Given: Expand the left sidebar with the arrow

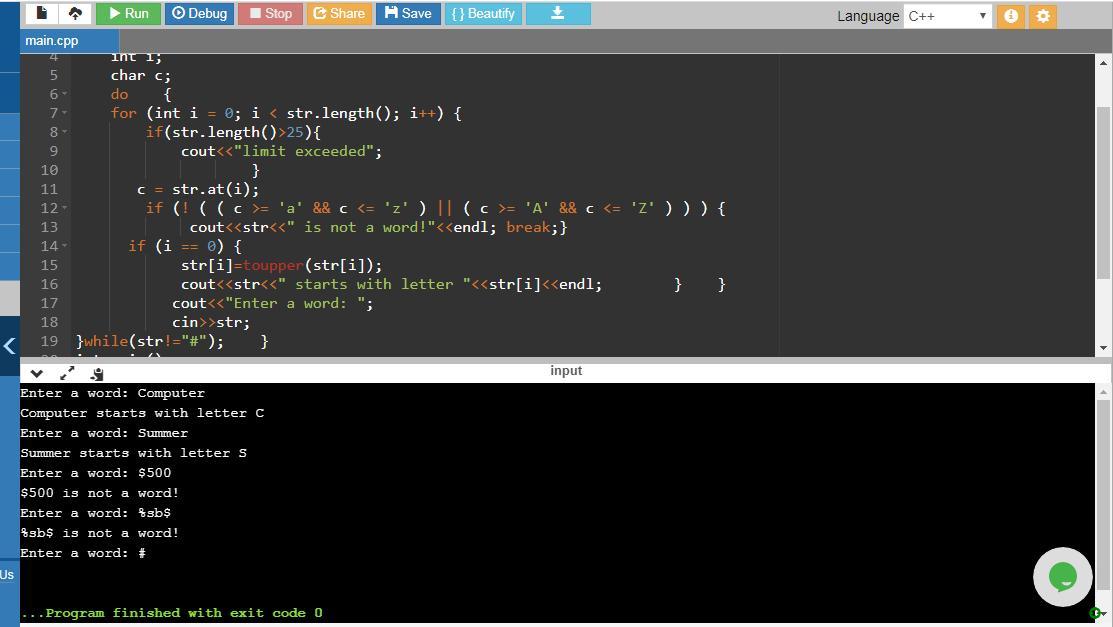Looking at the screenshot, I should pyautogui.click(x=9, y=346).
